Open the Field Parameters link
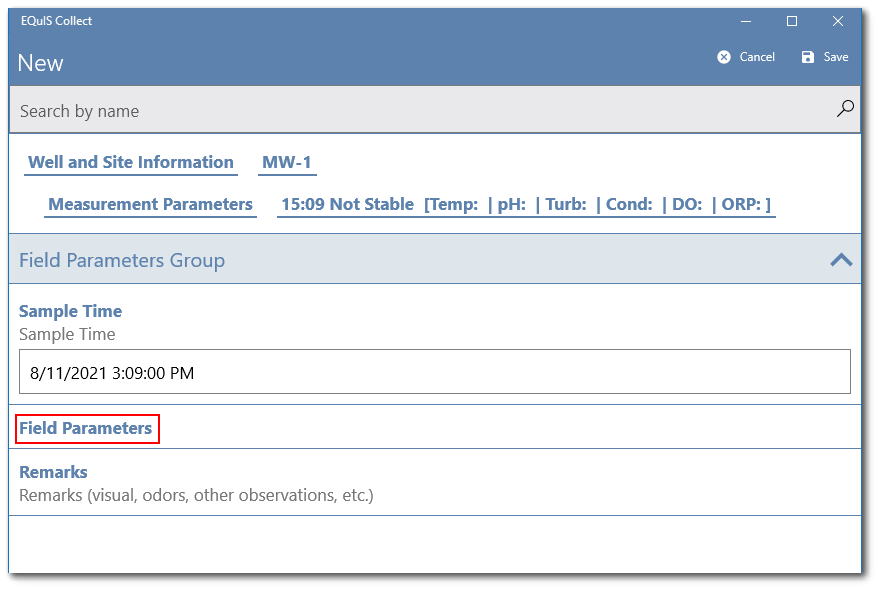 coord(86,428)
